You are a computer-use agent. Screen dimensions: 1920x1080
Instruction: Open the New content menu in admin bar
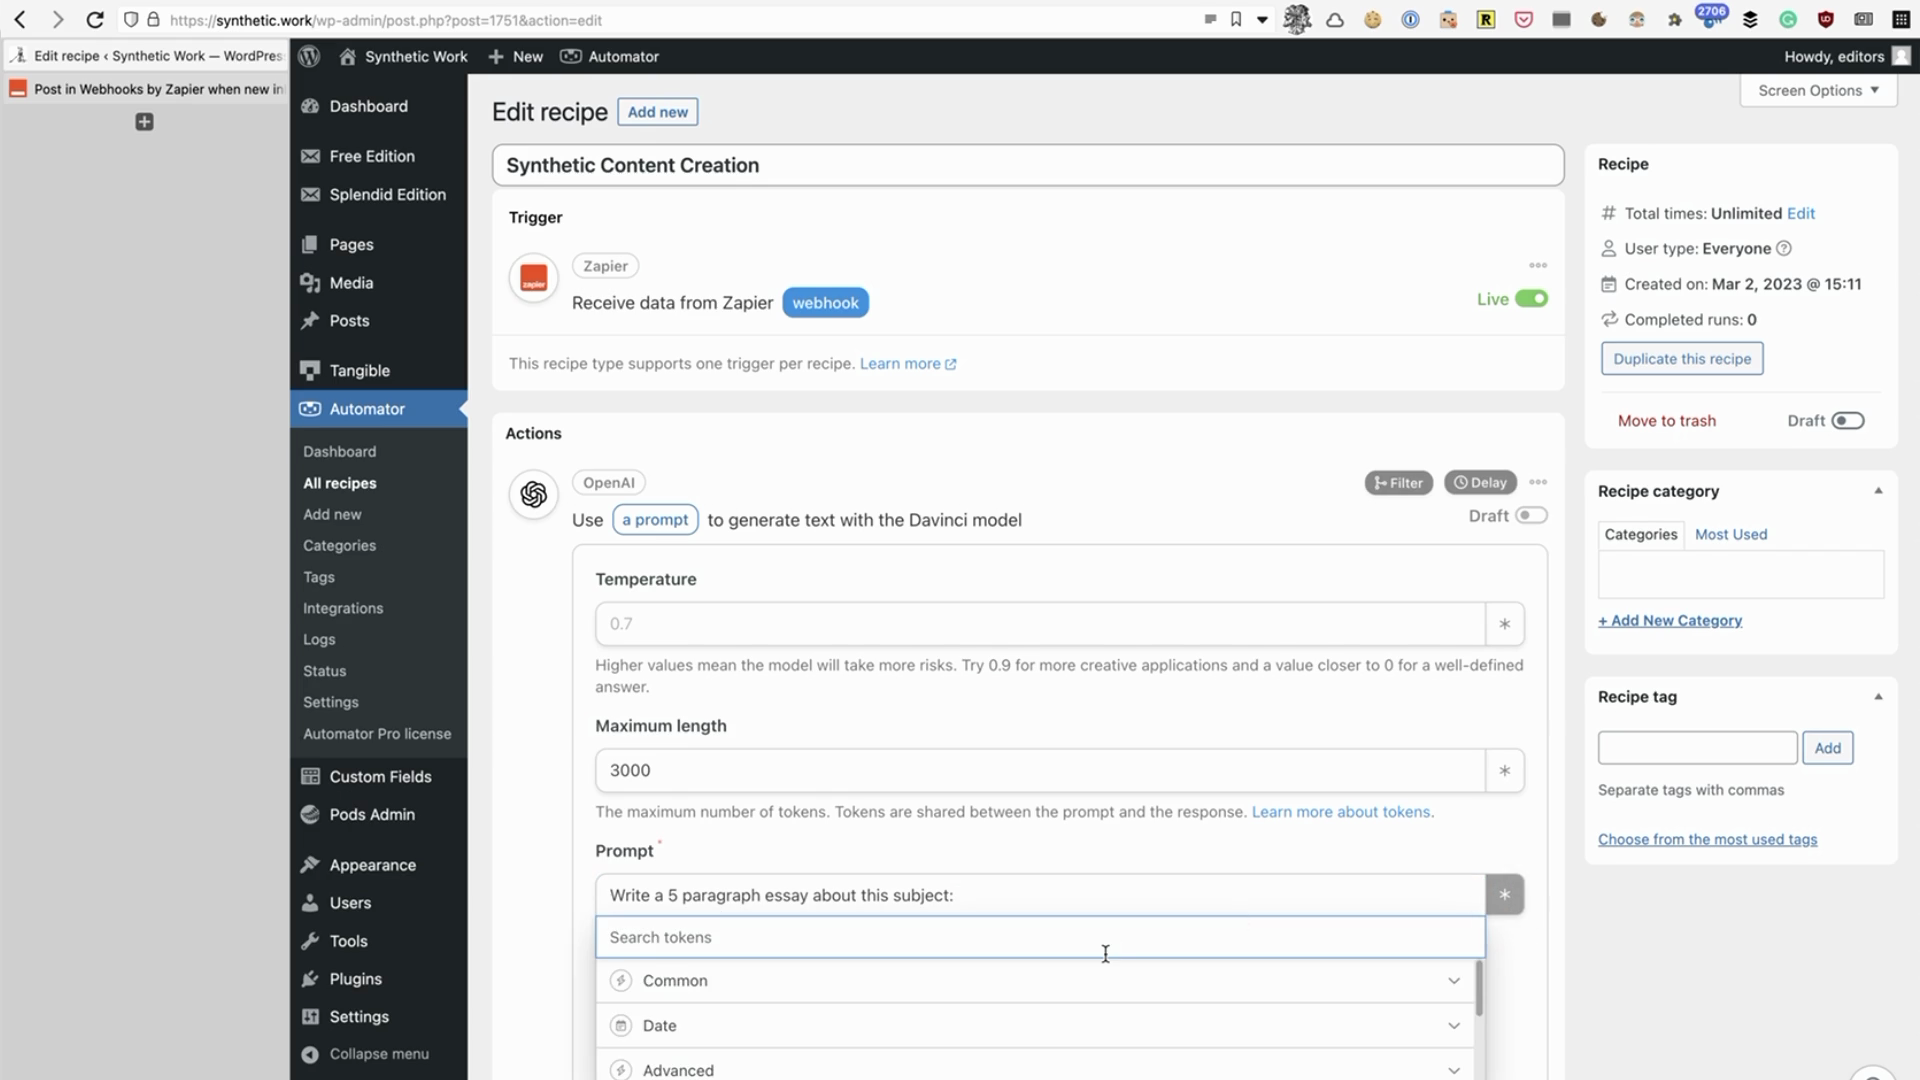click(516, 56)
